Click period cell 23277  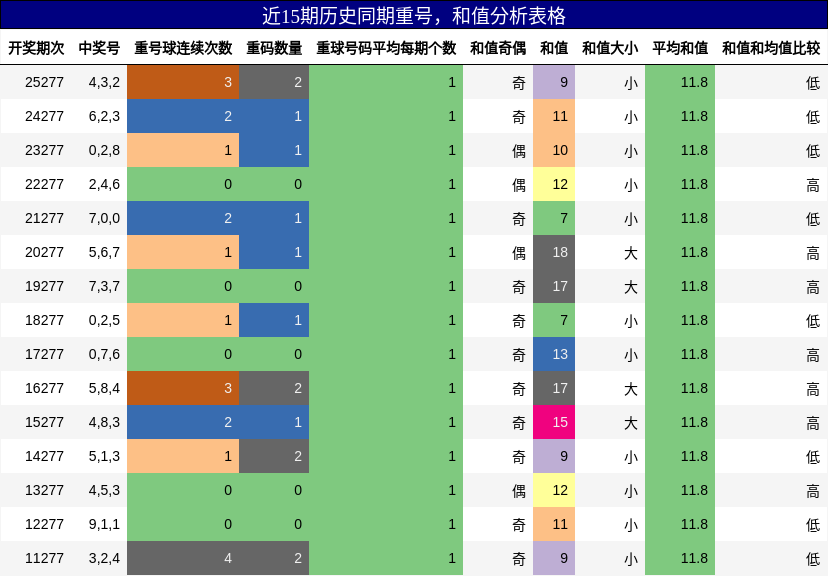(44, 150)
